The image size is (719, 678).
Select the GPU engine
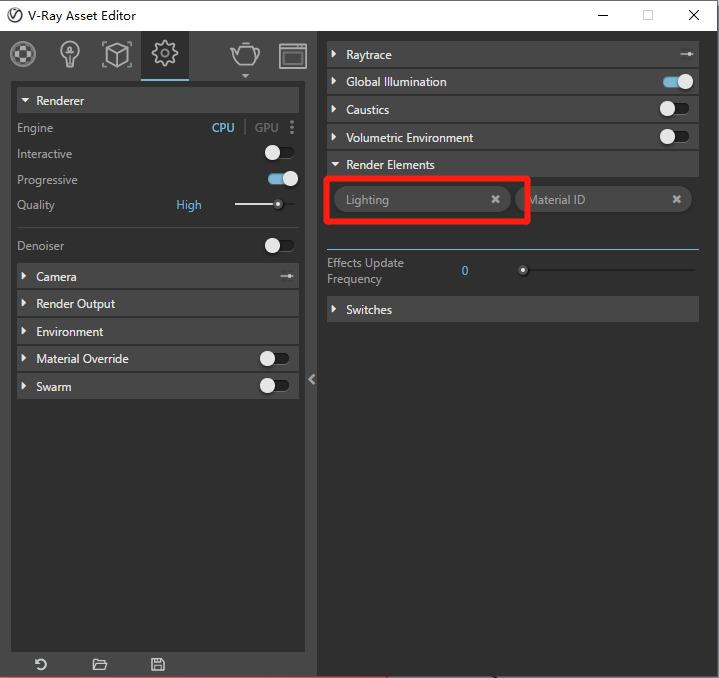(266, 127)
